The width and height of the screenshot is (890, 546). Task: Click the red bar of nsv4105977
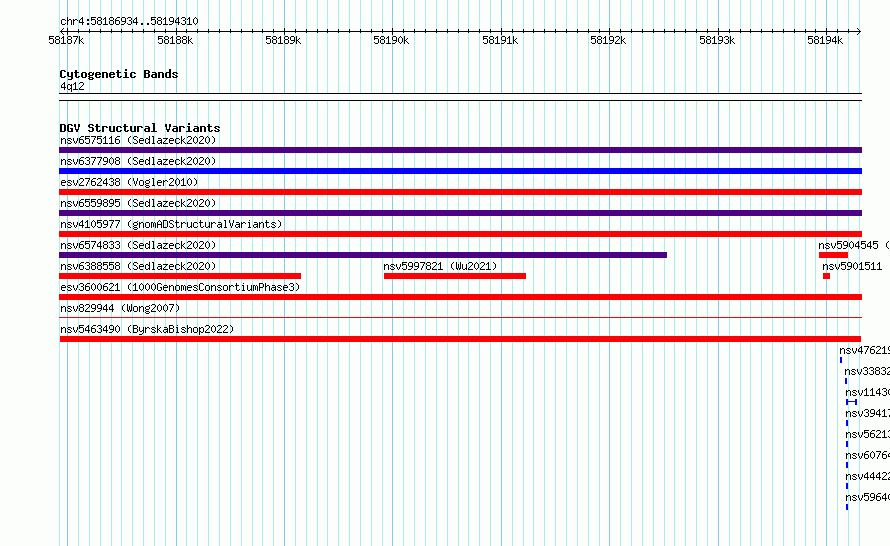[460, 234]
